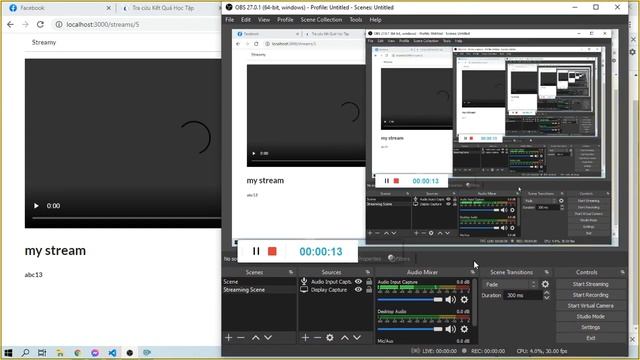This screenshot has width=640, height=360.
Task: Move scene up in Scenes panel
Action: pyautogui.click(x=256, y=338)
